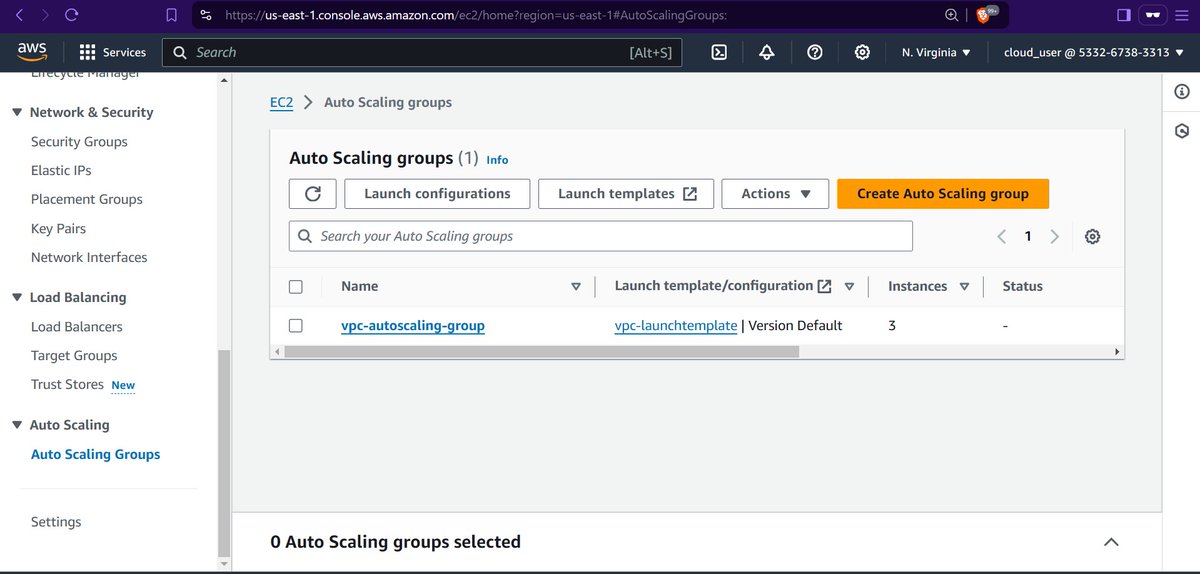This screenshot has width=1200, height=574.
Task: Open the N. Virginia region selector
Action: pyautogui.click(x=936, y=52)
